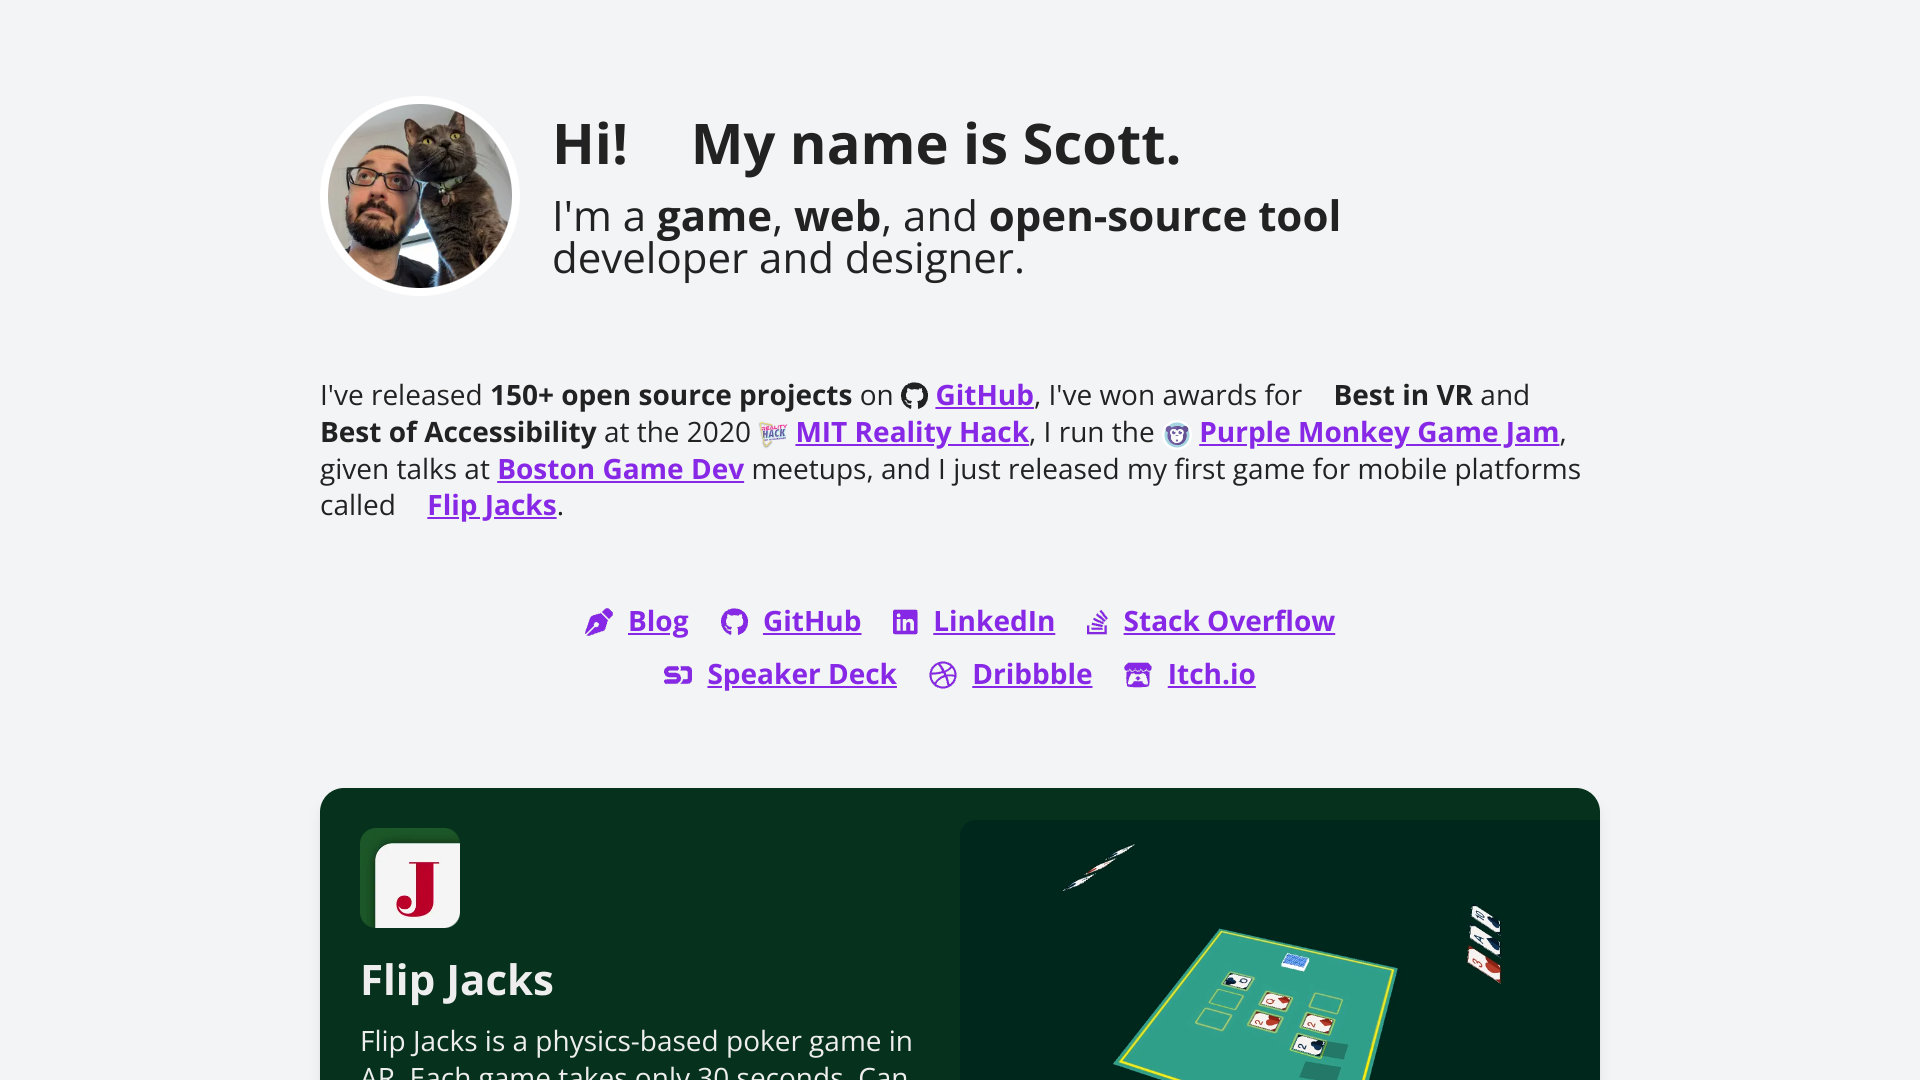Viewport: 1920px width, 1080px height.
Task: Visit the Dribbble link
Action: [x=1032, y=674]
